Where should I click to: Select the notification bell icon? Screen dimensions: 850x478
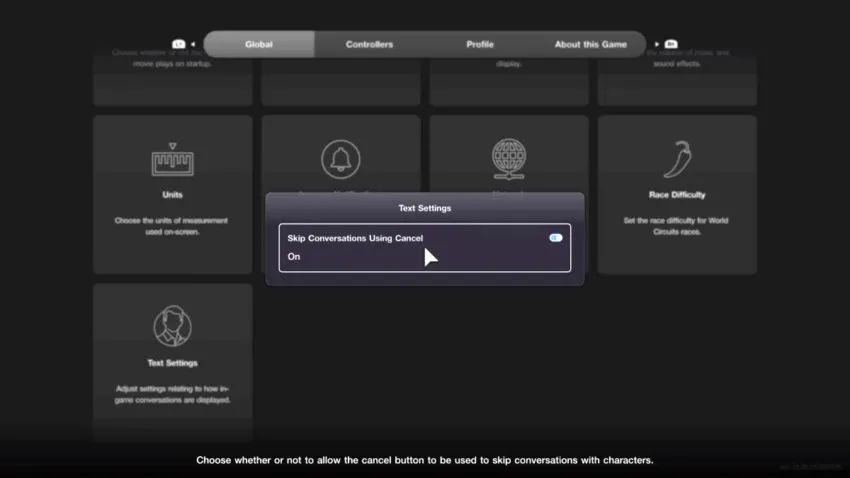point(340,159)
